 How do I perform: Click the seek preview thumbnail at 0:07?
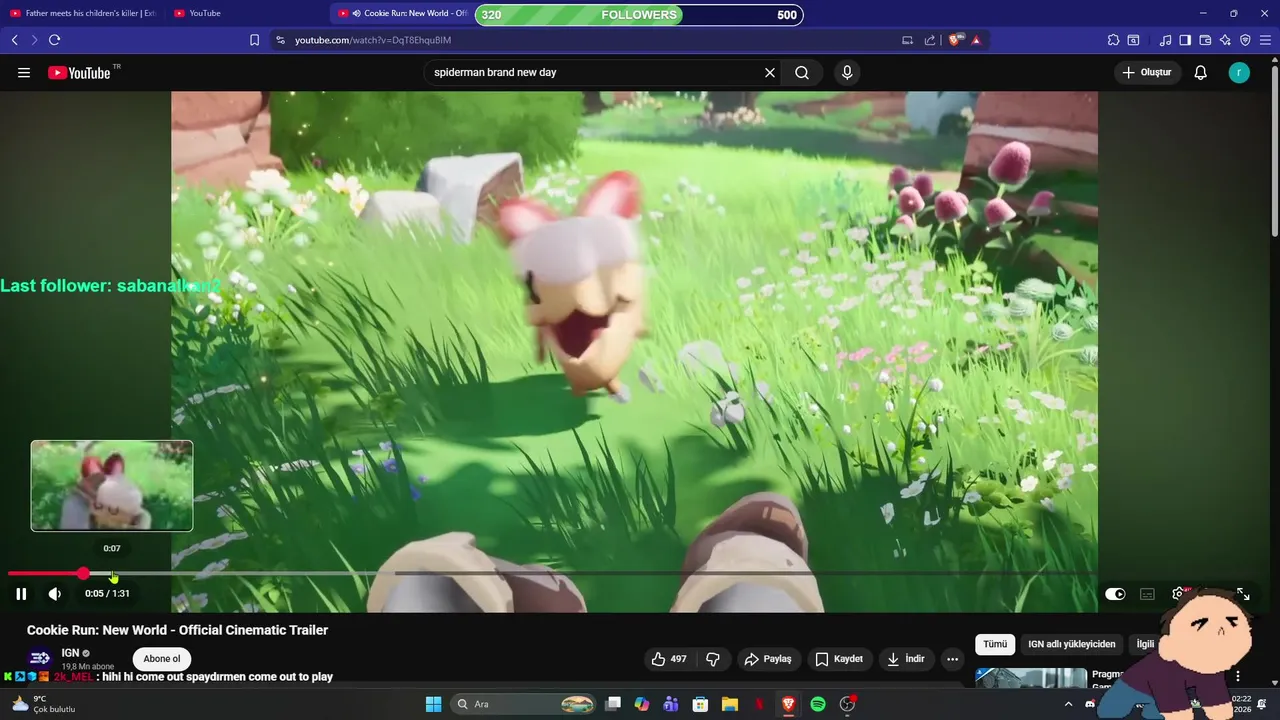tap(112, 486)
